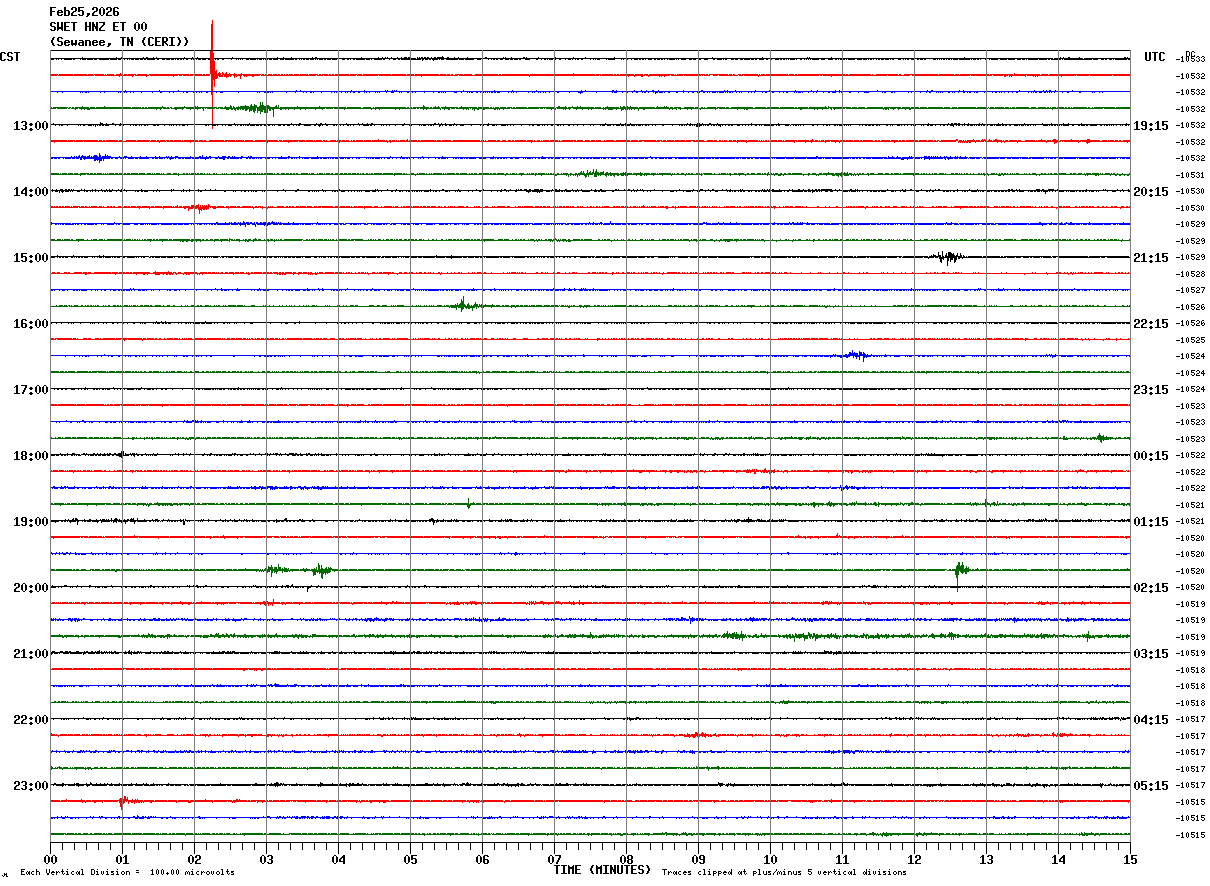
Task: Select the 19:15 UTC time label
Action: point(1150,126)
